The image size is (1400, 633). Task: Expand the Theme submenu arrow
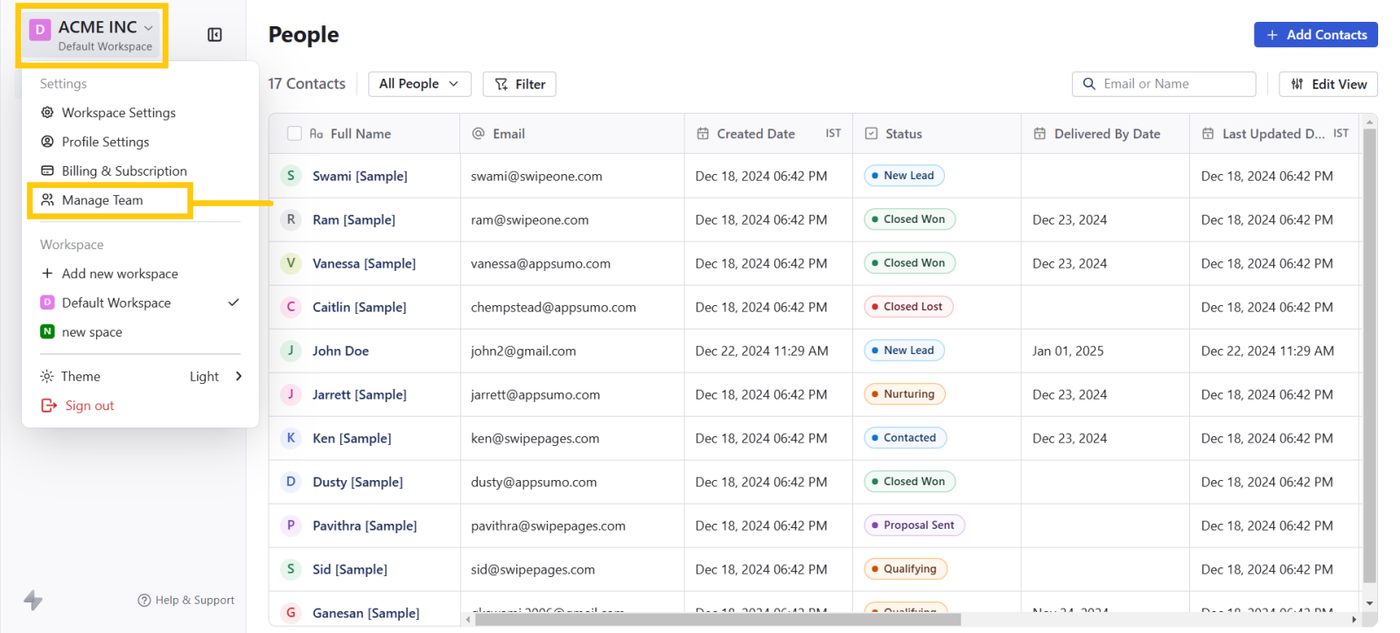(x=239, y=377)
